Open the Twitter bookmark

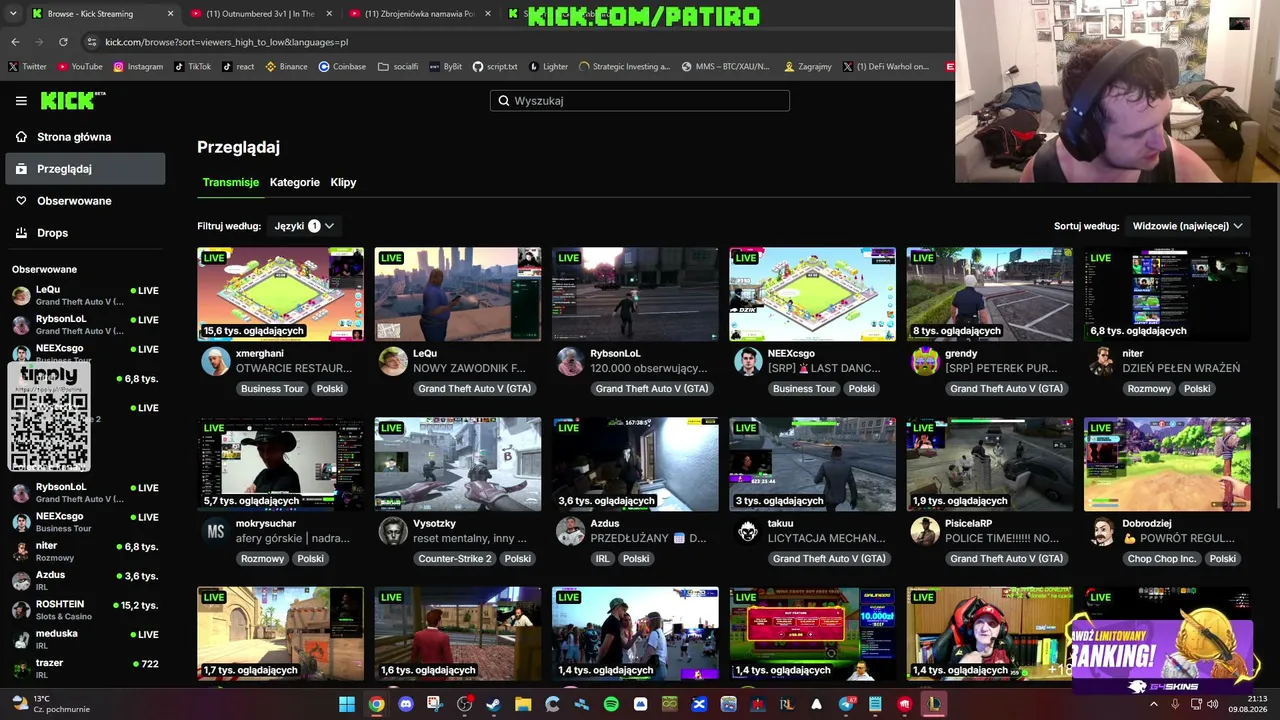tap(28, 67)
